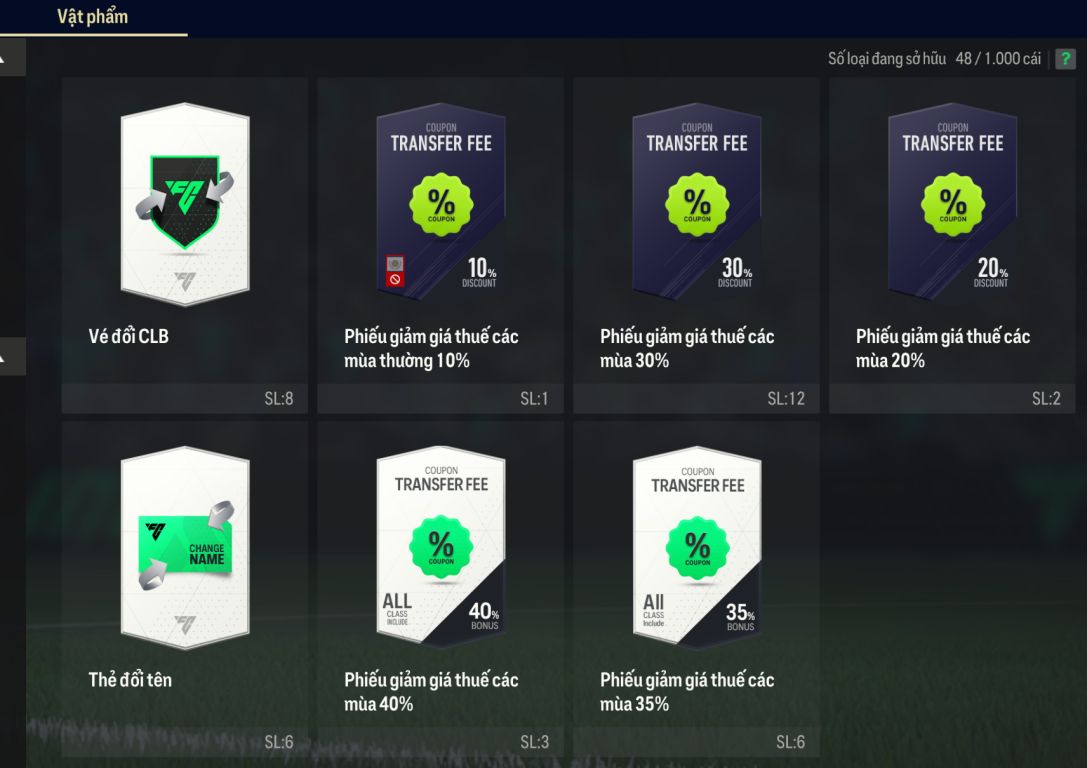The height and width of the screenshot is (768, 1087).
Task: Select the Vé đổi CLB card icon
Action: pyautogui.click(x=184, y=204)
